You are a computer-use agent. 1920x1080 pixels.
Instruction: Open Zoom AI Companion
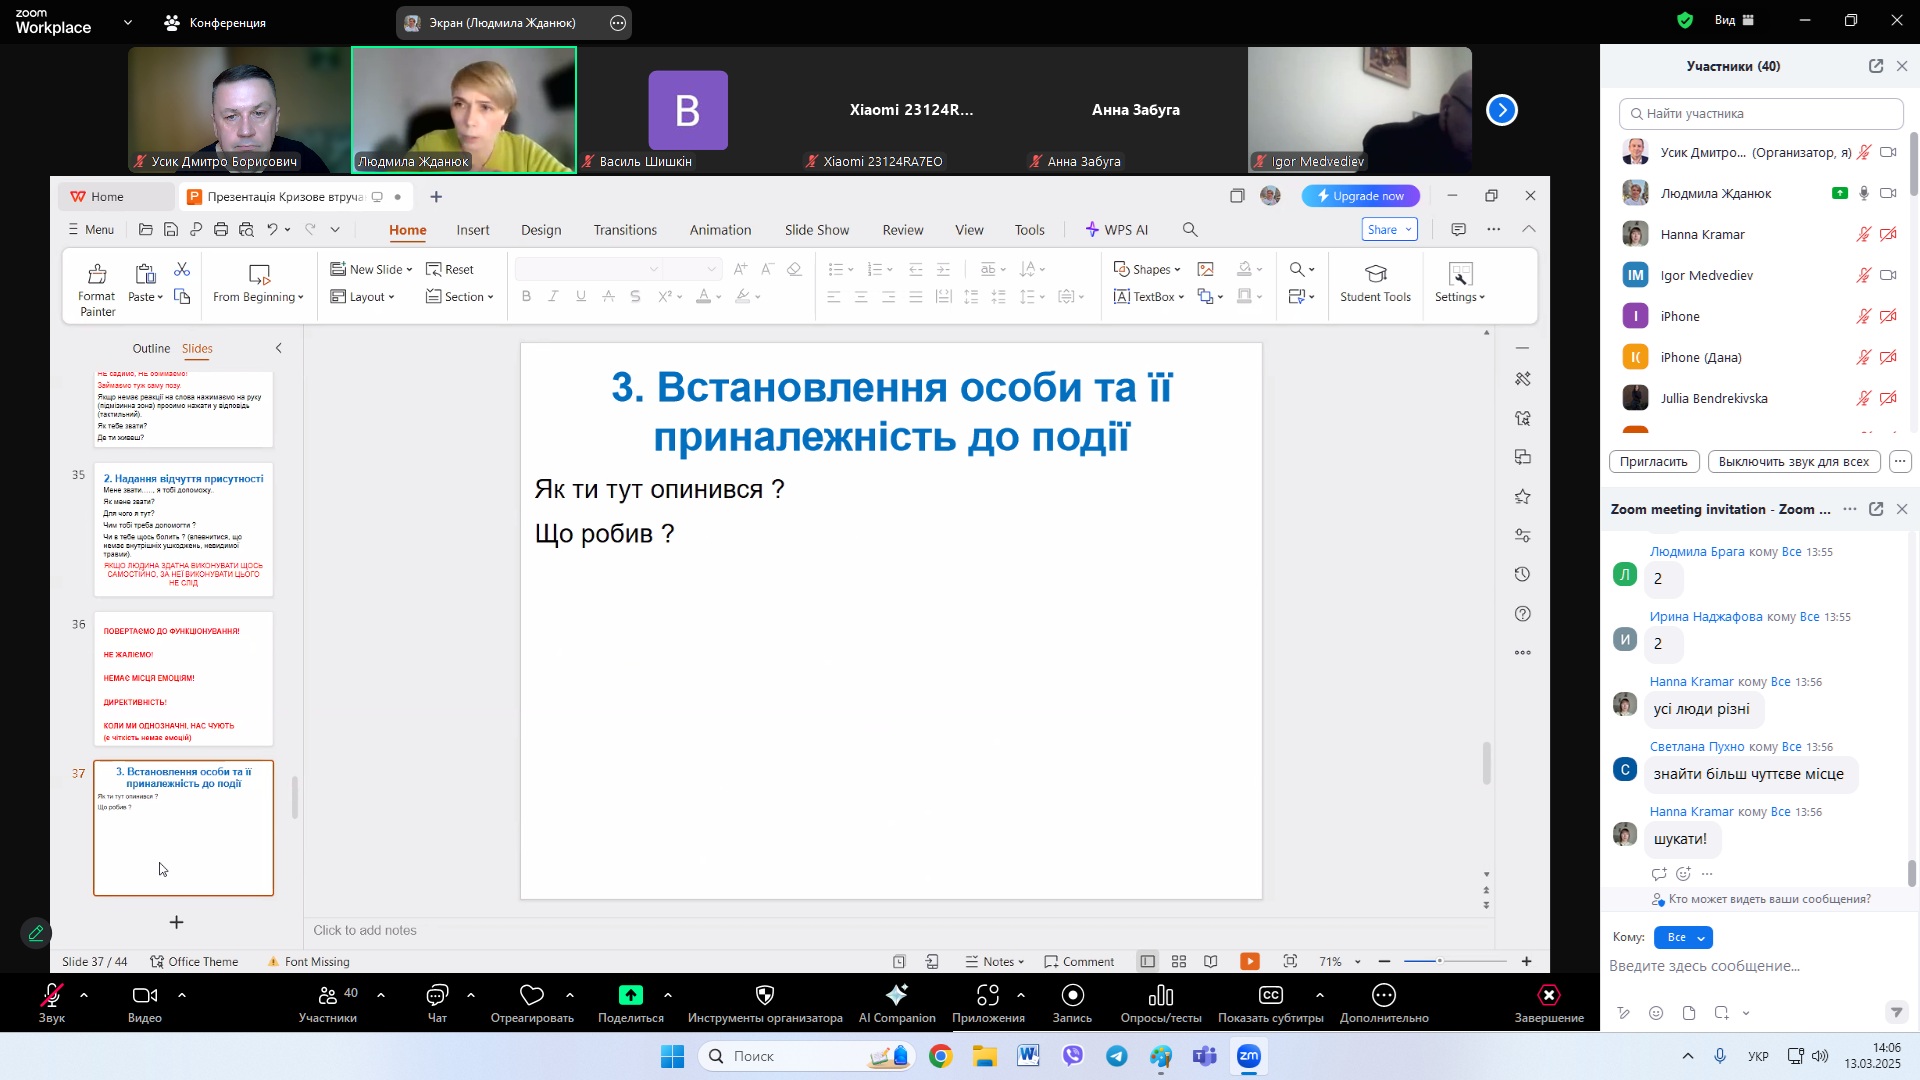coord(897,1003)
